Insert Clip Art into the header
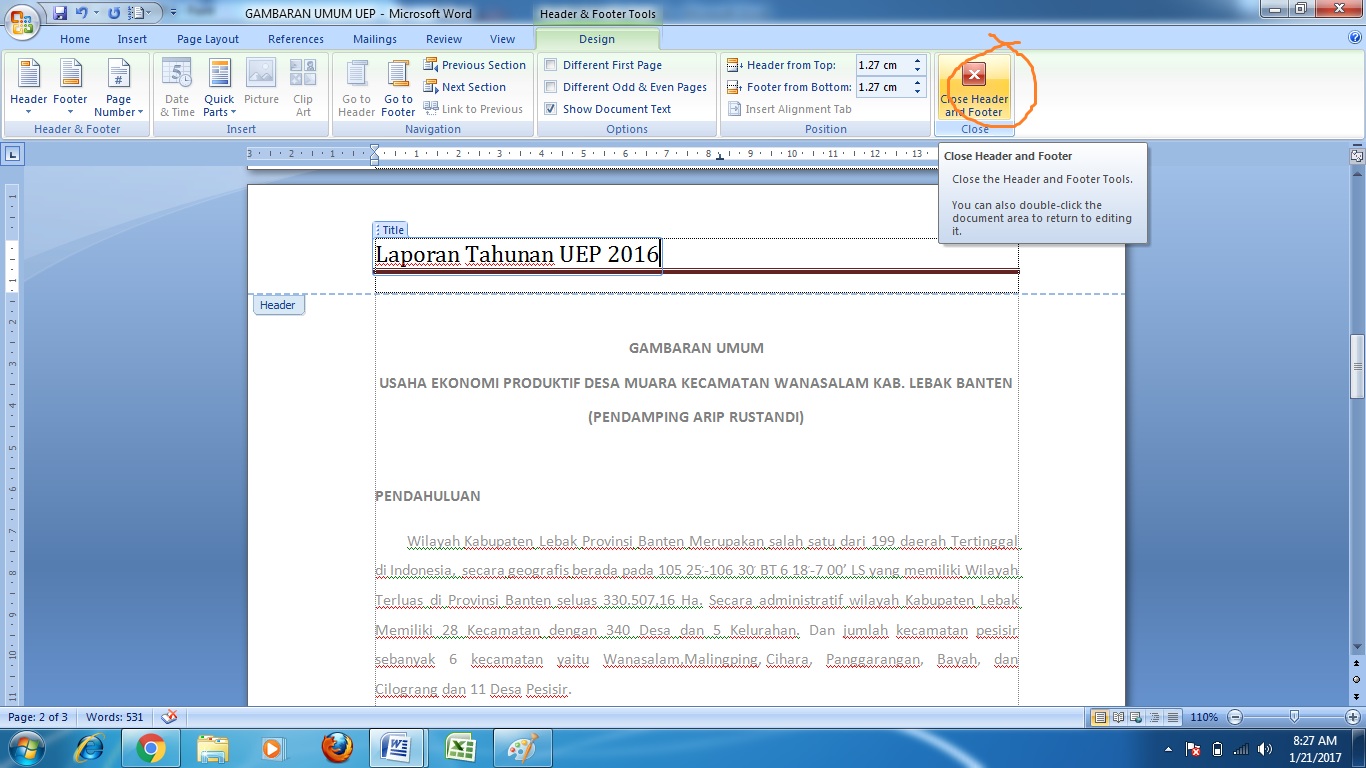This screenshot has width=1366, height=768. pyautogui.click(x=303, y=88)
